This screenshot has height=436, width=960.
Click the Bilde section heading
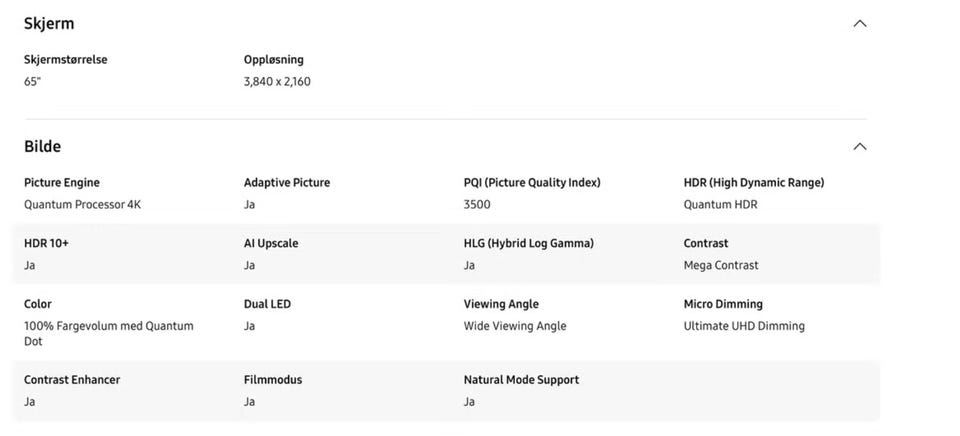tap(43, 146)
